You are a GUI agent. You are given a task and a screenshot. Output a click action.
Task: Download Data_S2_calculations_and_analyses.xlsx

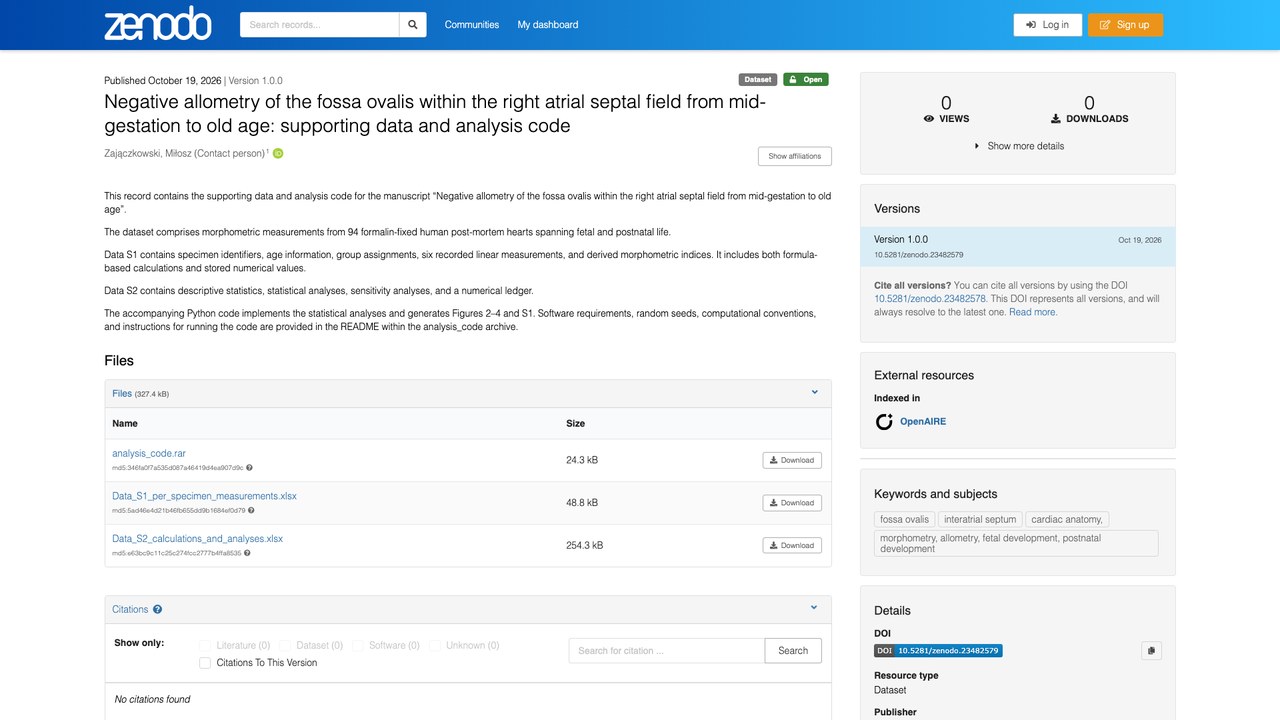coord(792,545)
